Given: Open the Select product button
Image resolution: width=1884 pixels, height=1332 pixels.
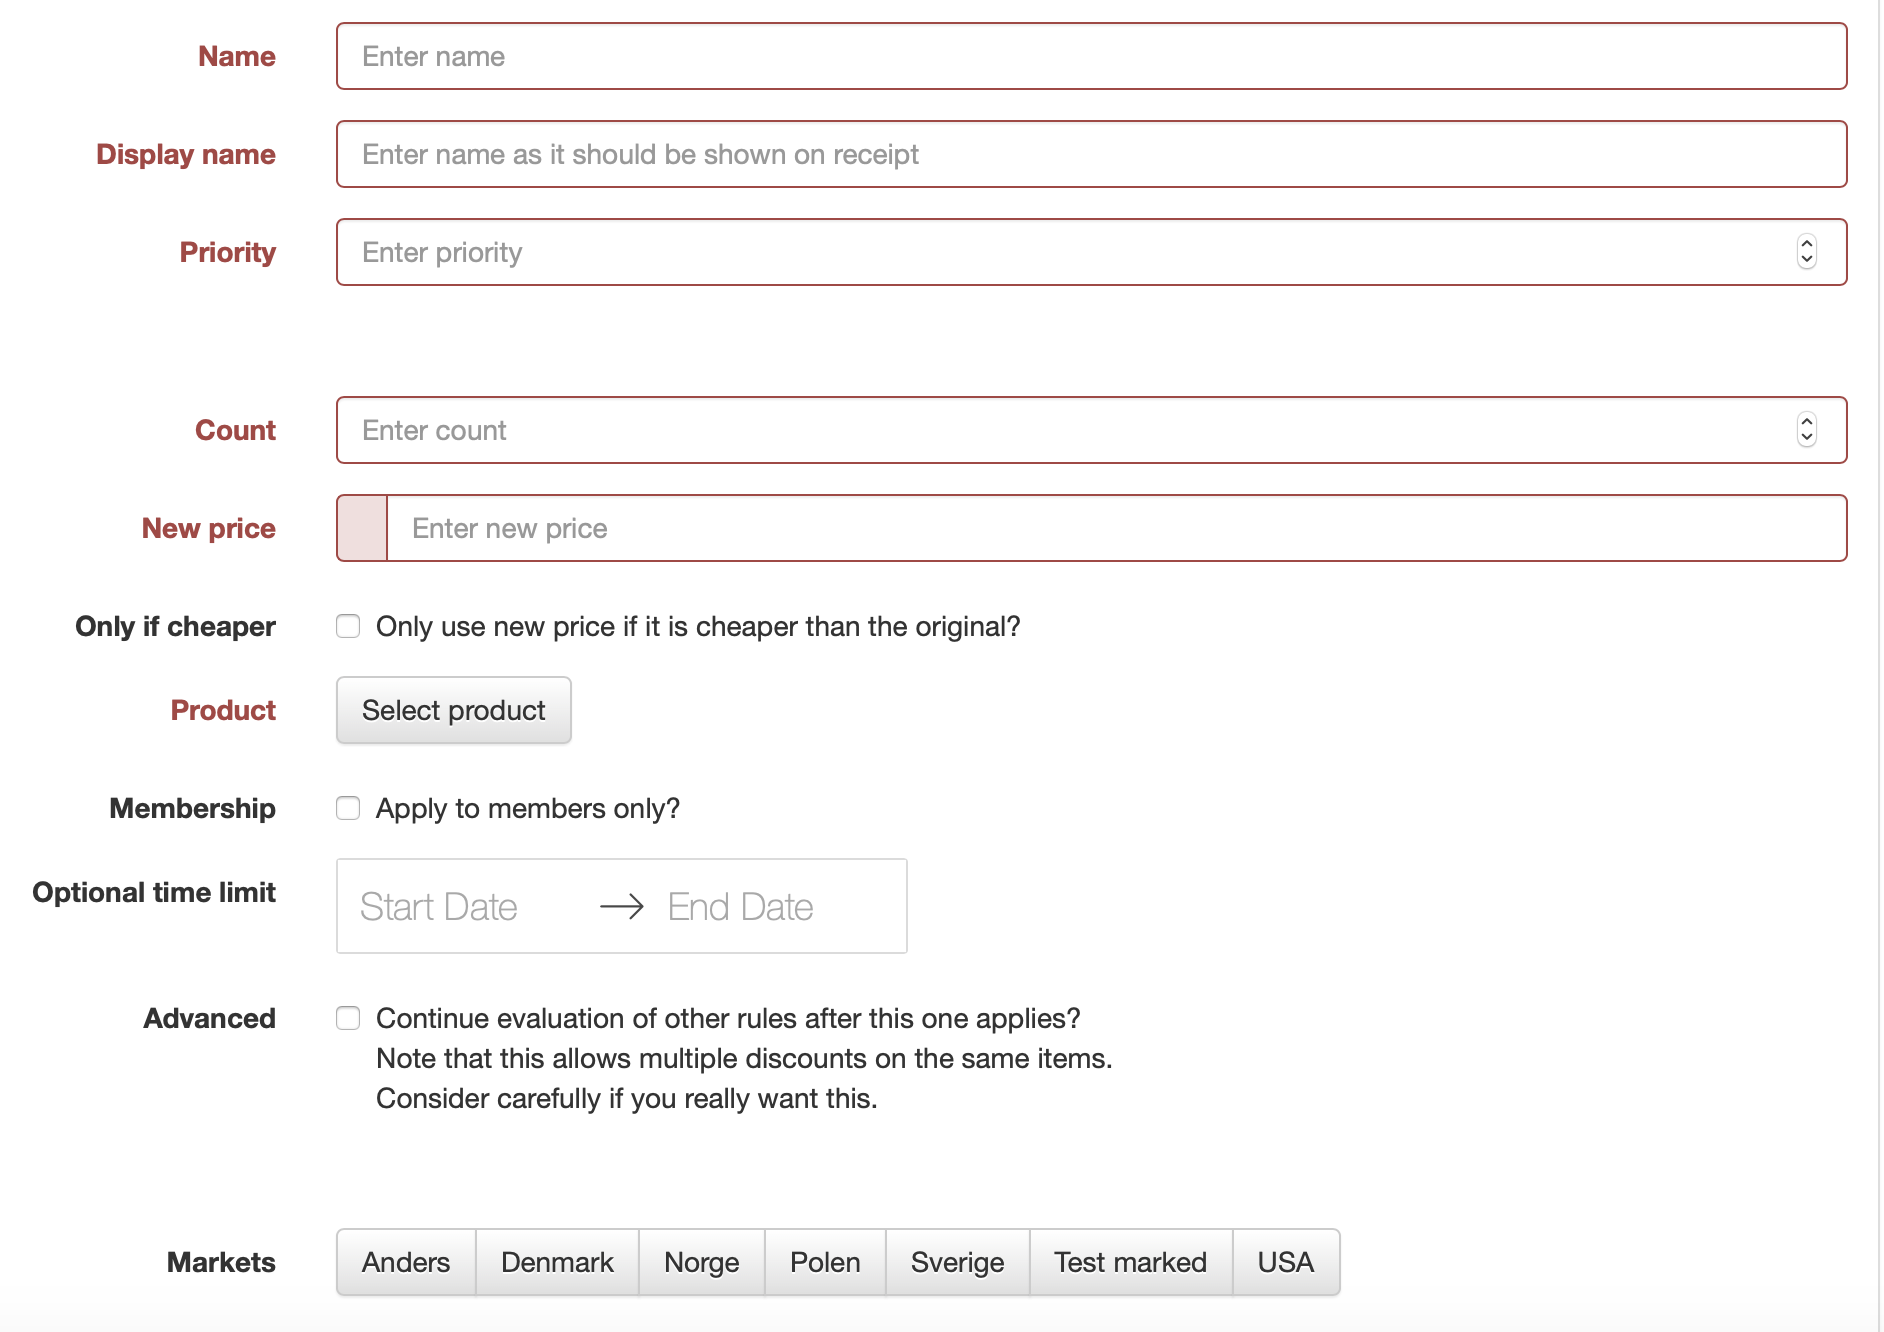Looking at the screenshot, I should [453, 710].
